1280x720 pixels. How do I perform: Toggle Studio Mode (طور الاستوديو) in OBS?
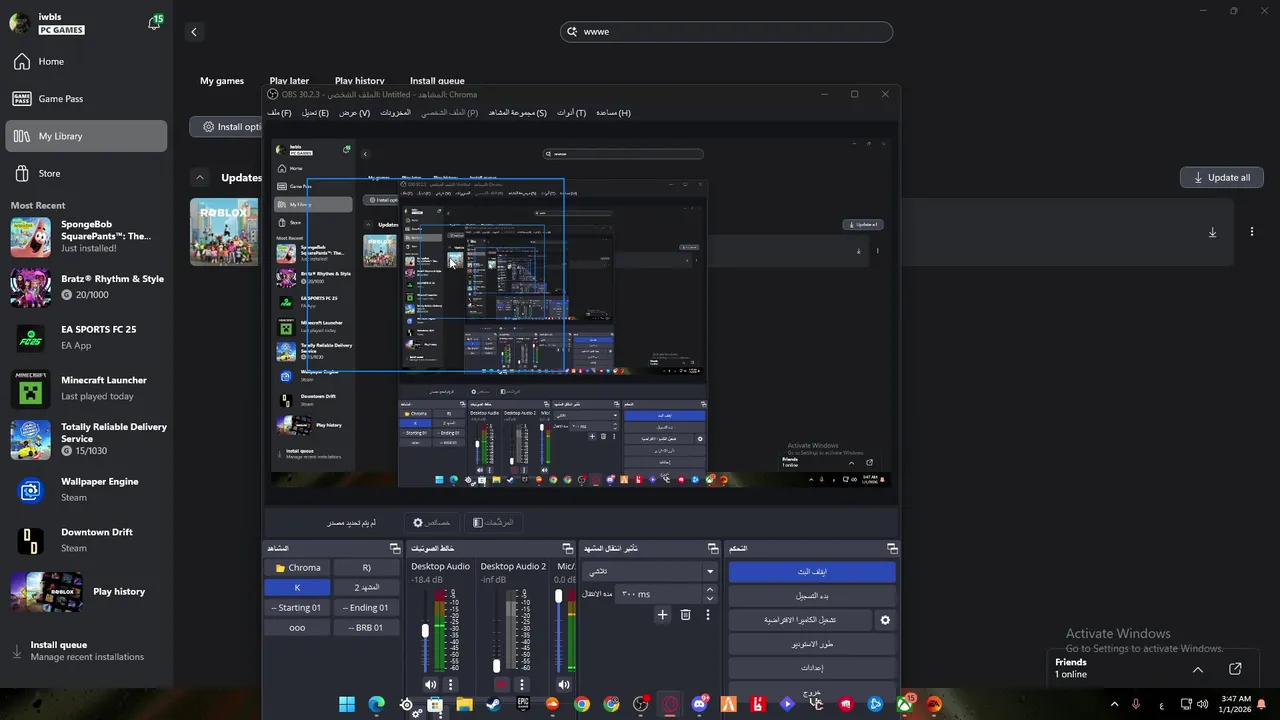coord(812,644)
